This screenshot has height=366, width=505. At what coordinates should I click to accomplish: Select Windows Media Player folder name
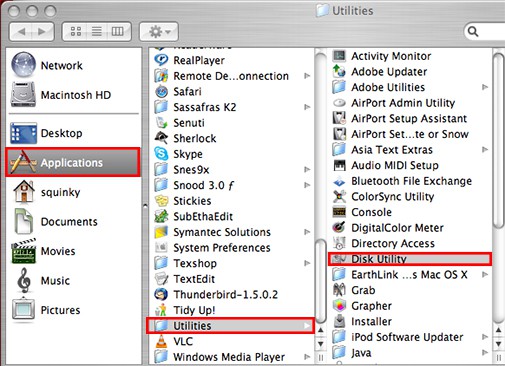tap(229, 357)
